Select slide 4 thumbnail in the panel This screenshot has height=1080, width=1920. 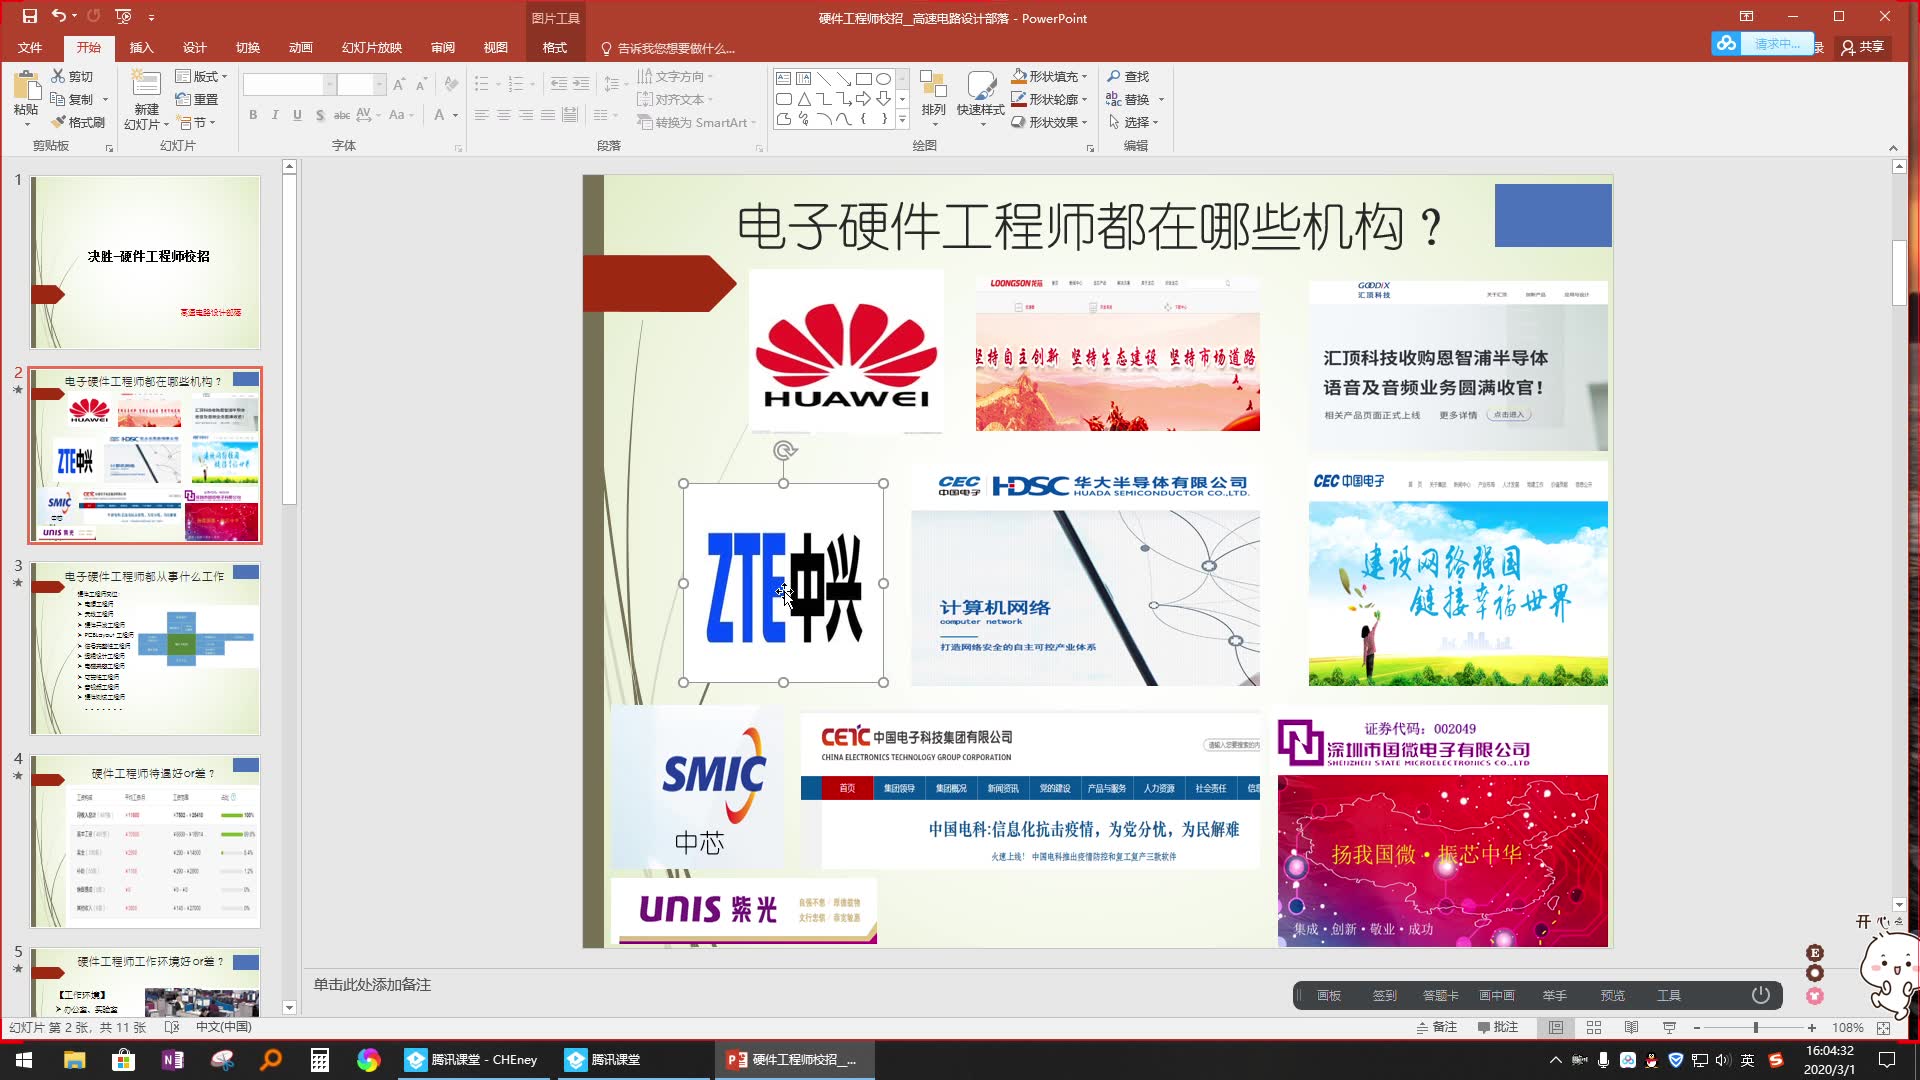(x=146, y=841)
